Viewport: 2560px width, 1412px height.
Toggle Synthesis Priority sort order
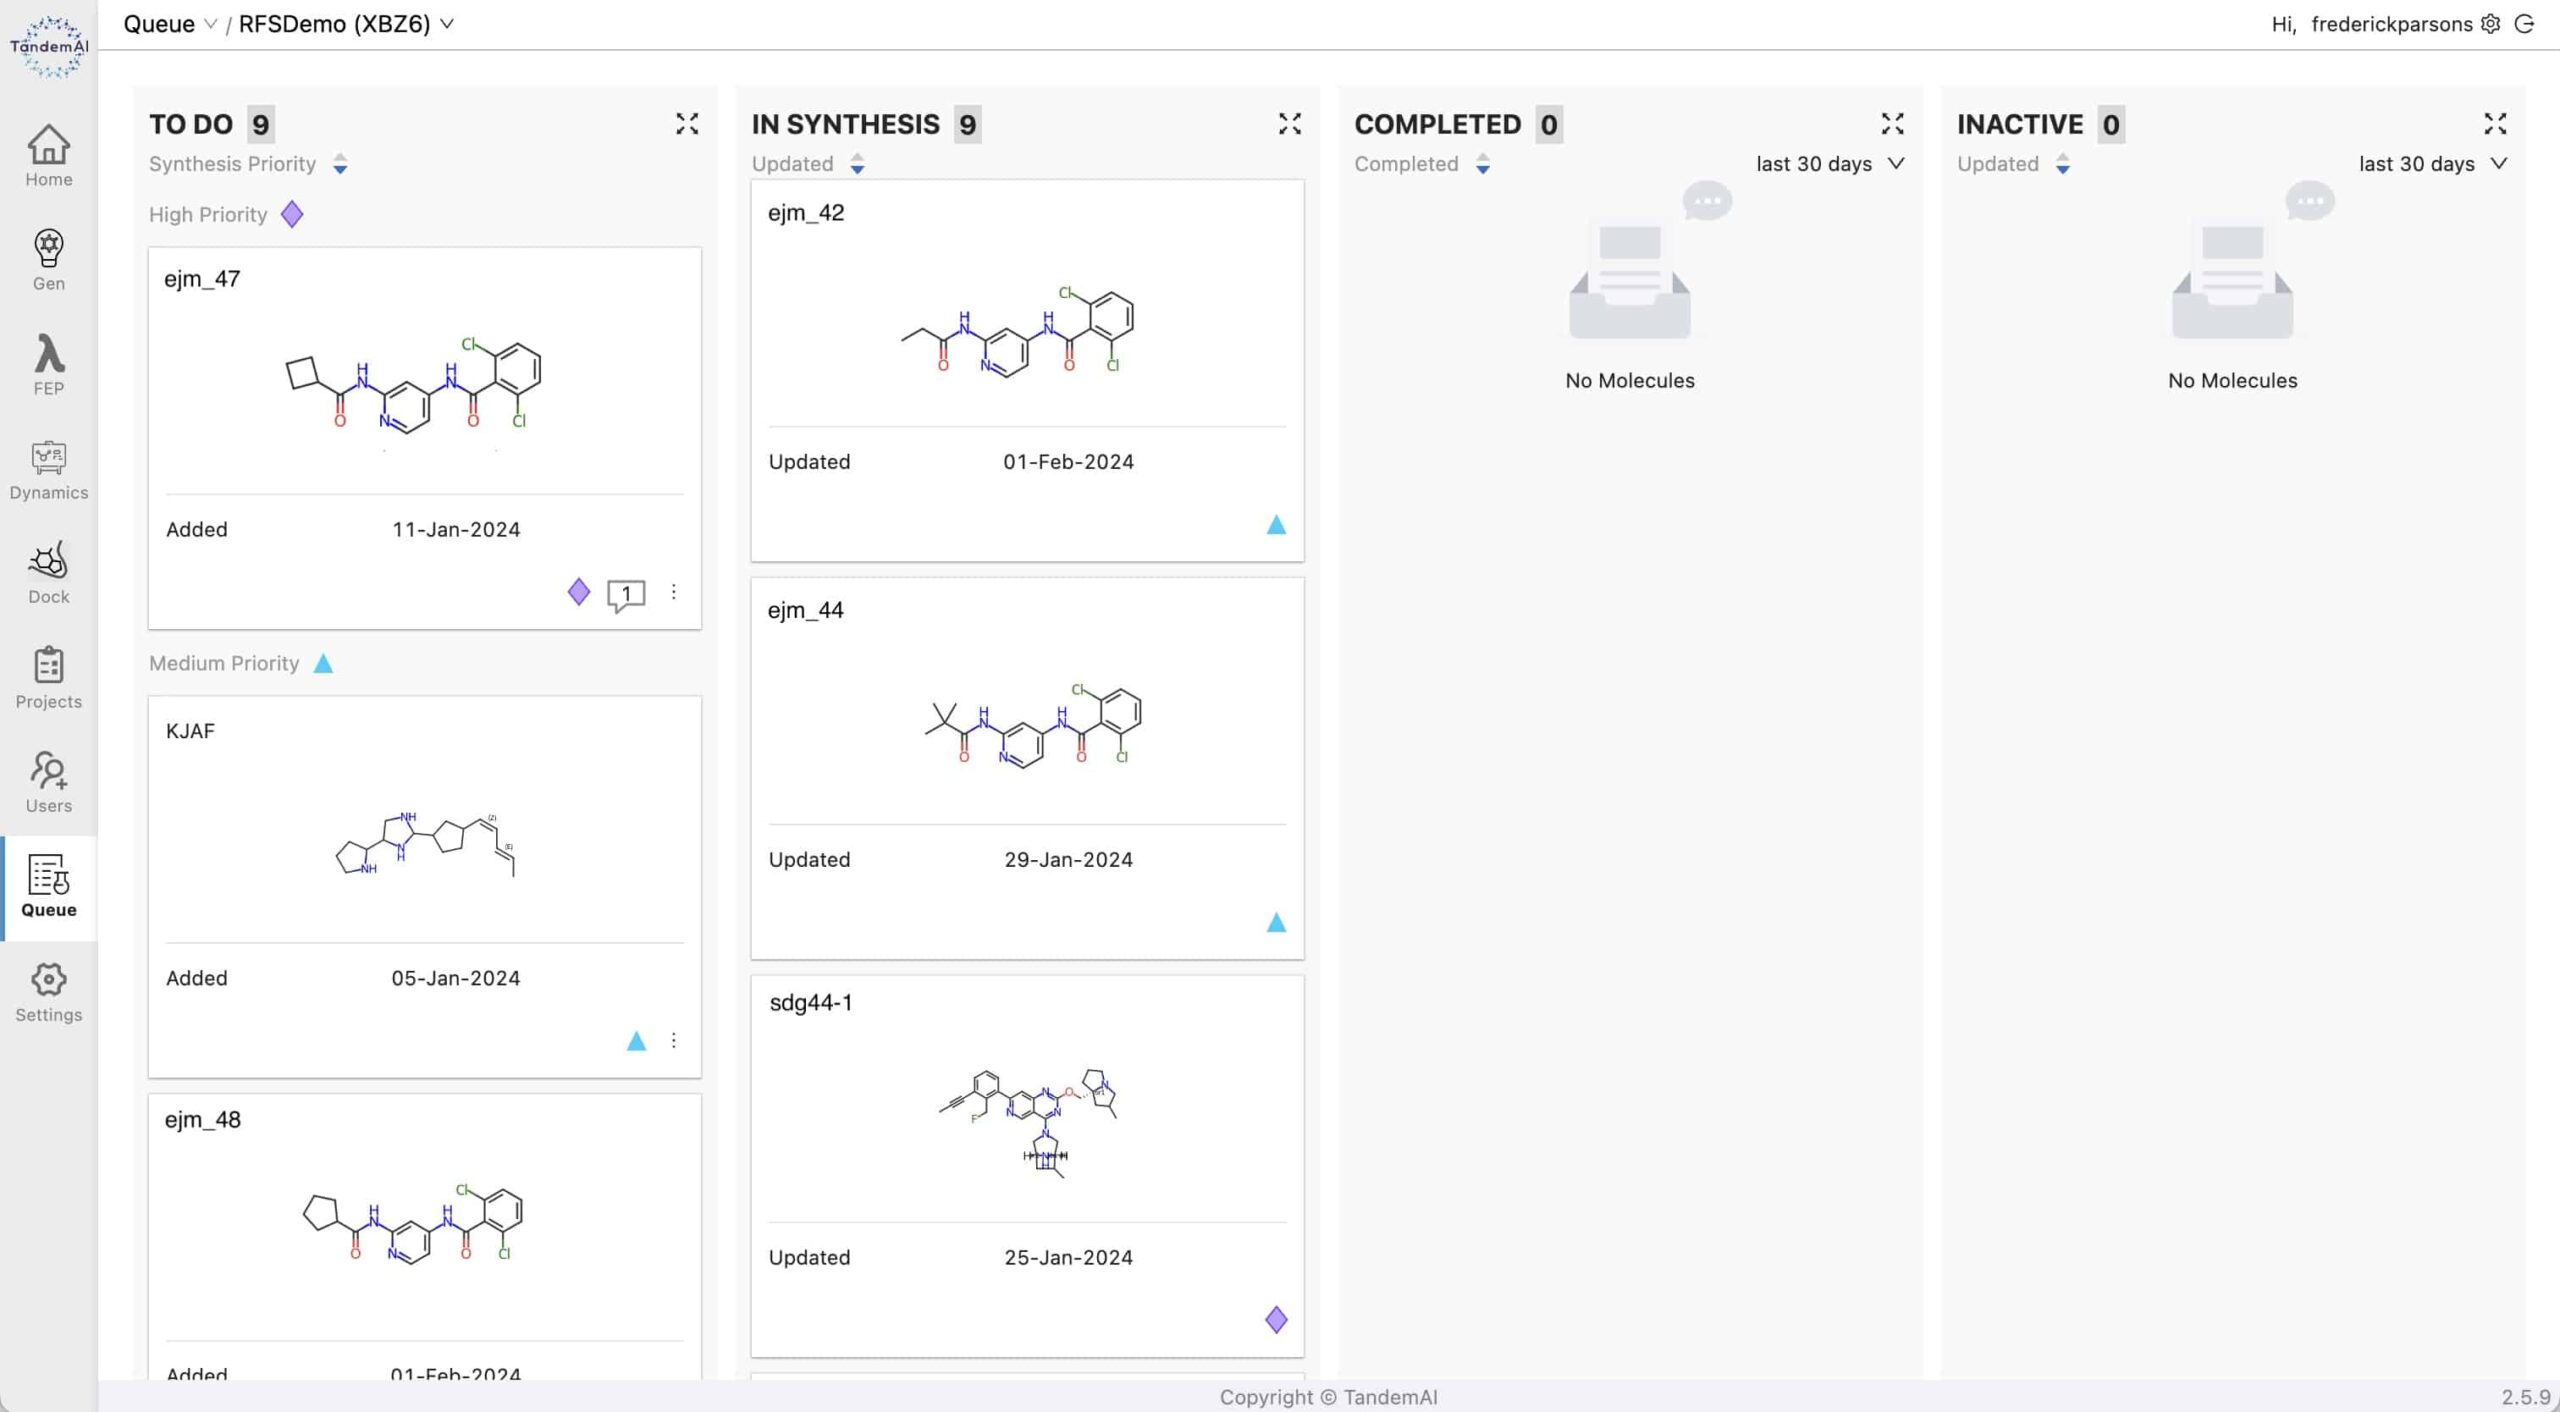click(340, 164)
